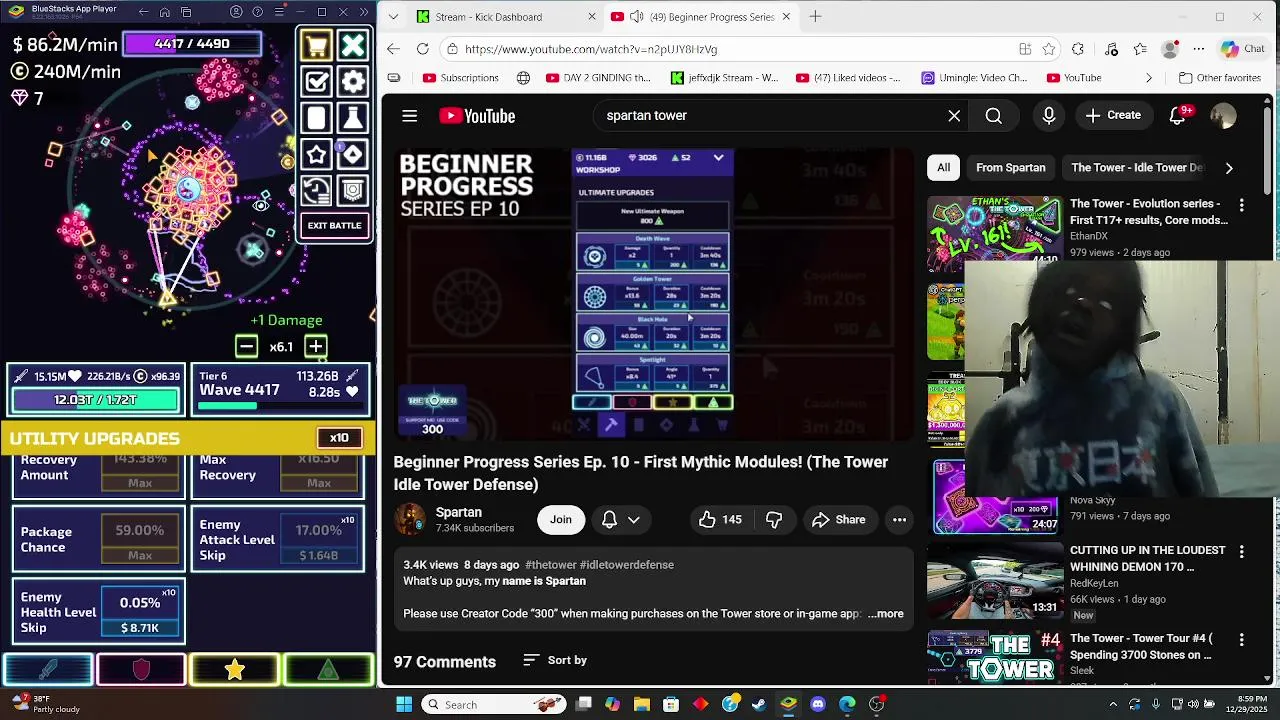Click Join on Spartan channel

(x=561, y=520)
